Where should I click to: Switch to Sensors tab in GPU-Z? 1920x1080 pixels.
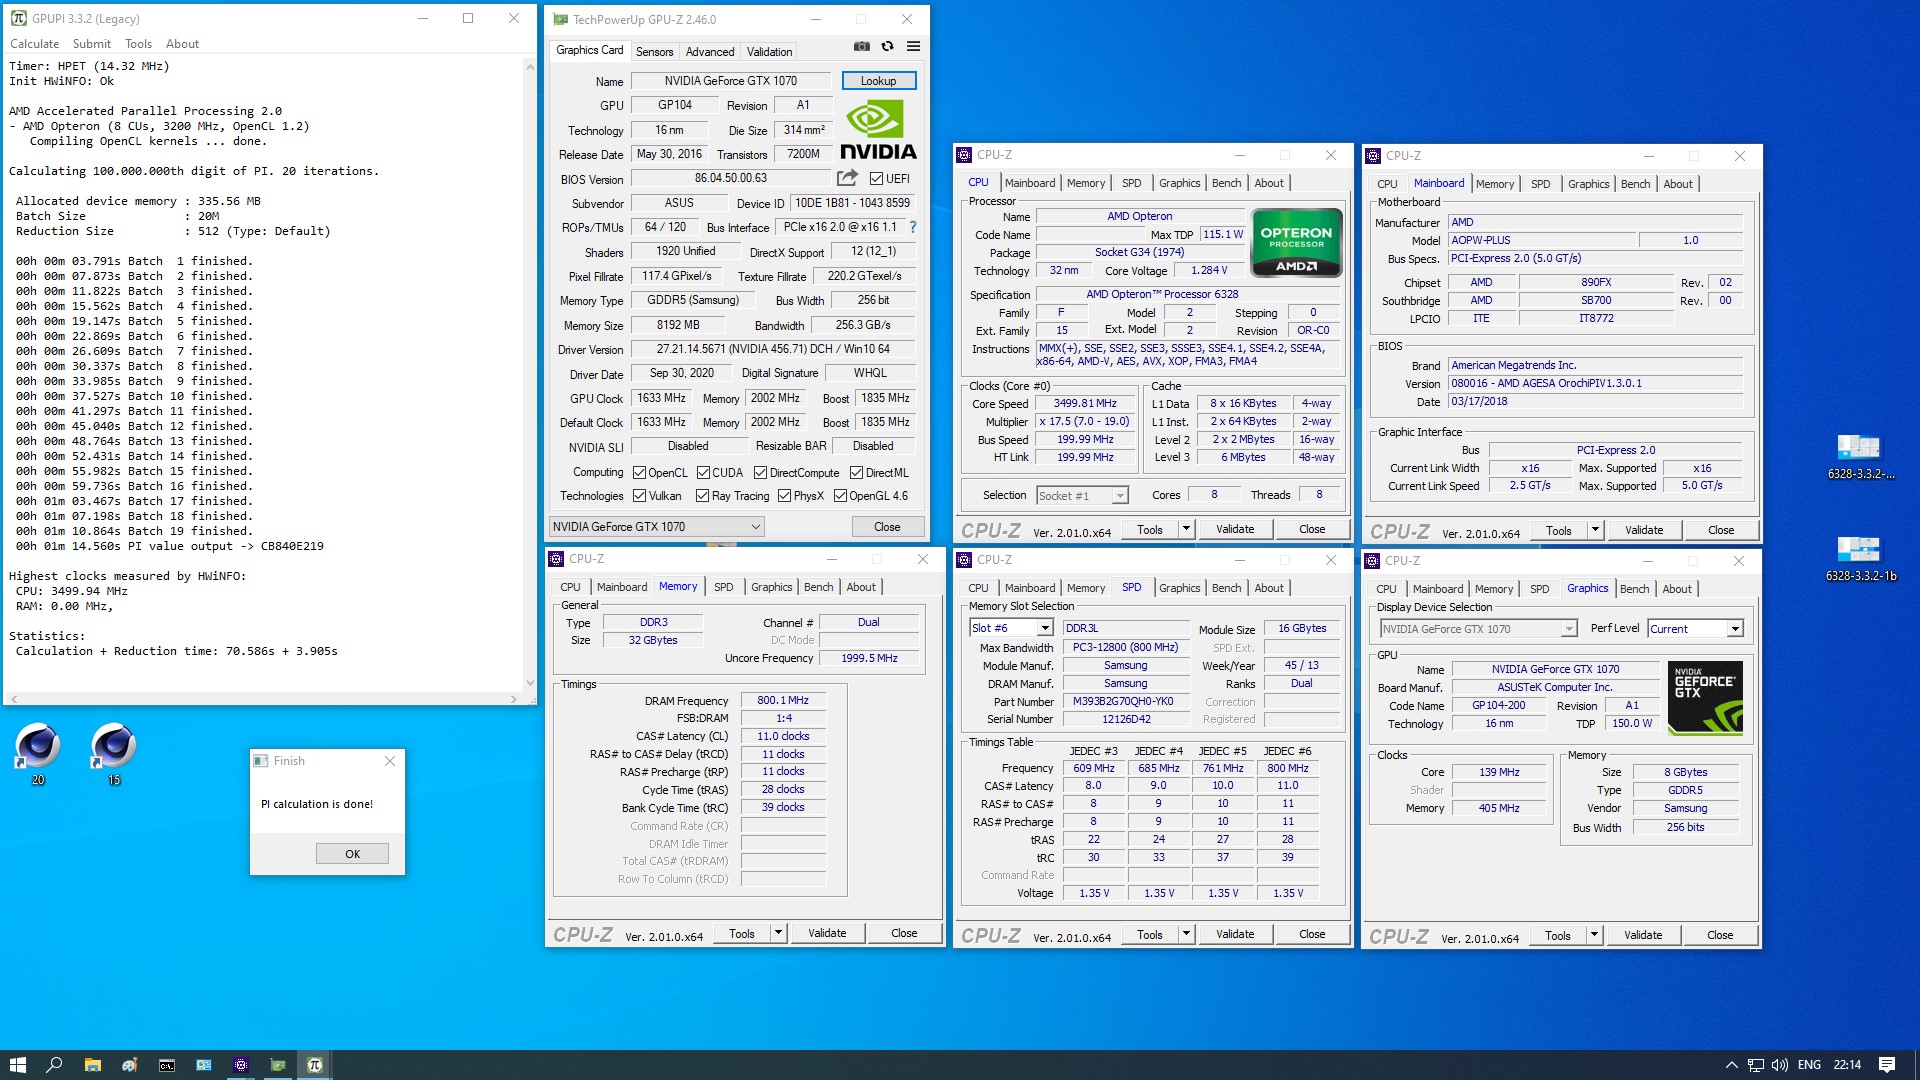[x=655, y=52]
